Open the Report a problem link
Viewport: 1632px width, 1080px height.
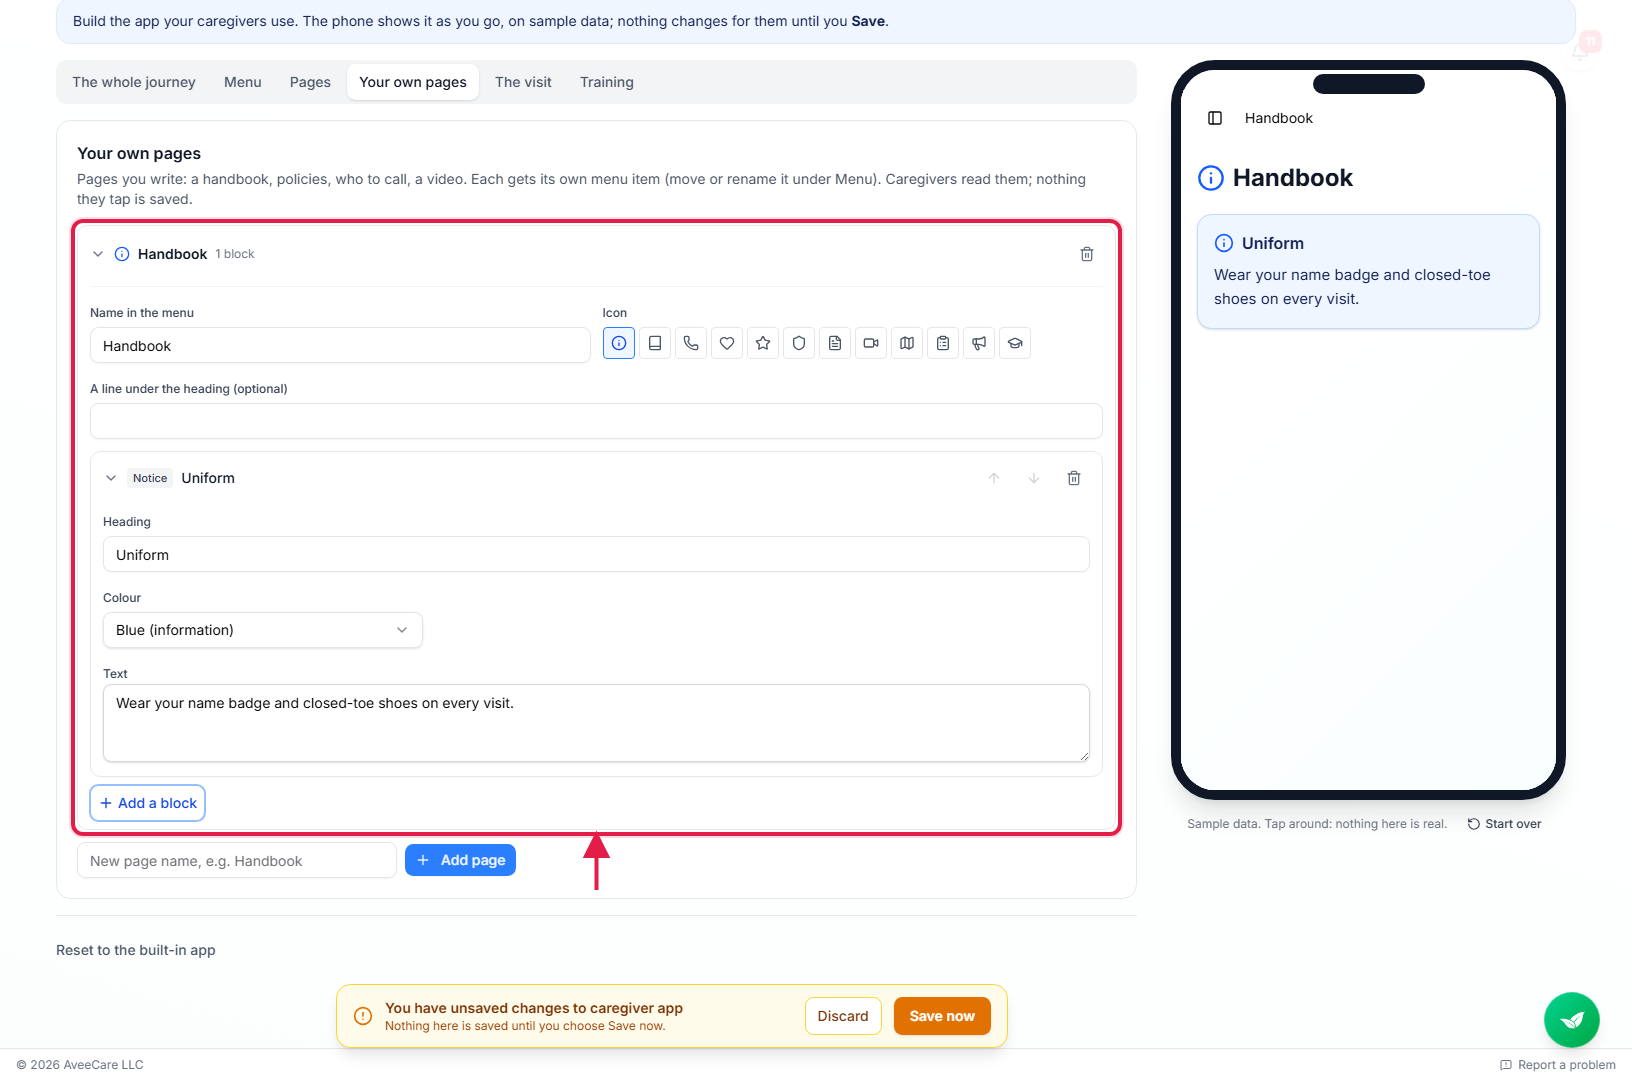(1558, 1065)
